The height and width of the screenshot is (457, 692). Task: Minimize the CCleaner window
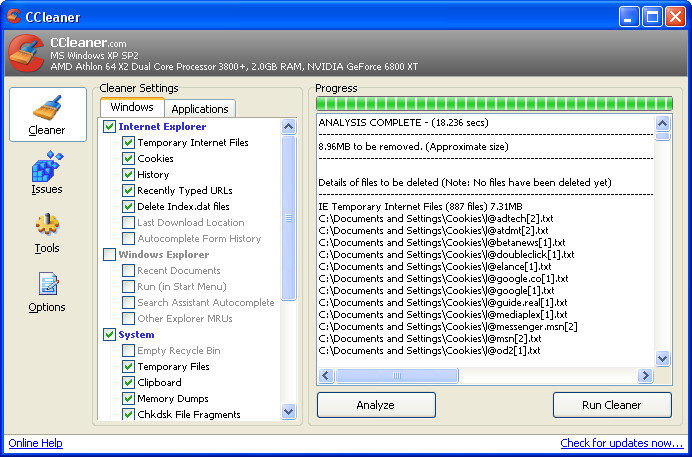[628, 17]
